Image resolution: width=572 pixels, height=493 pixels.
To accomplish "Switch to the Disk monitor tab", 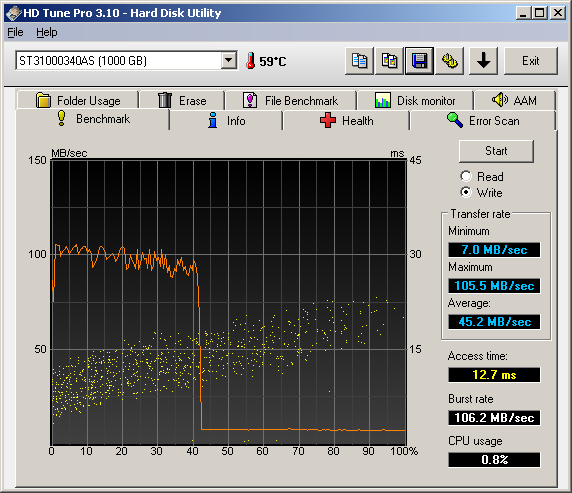I will click(415, 100).
